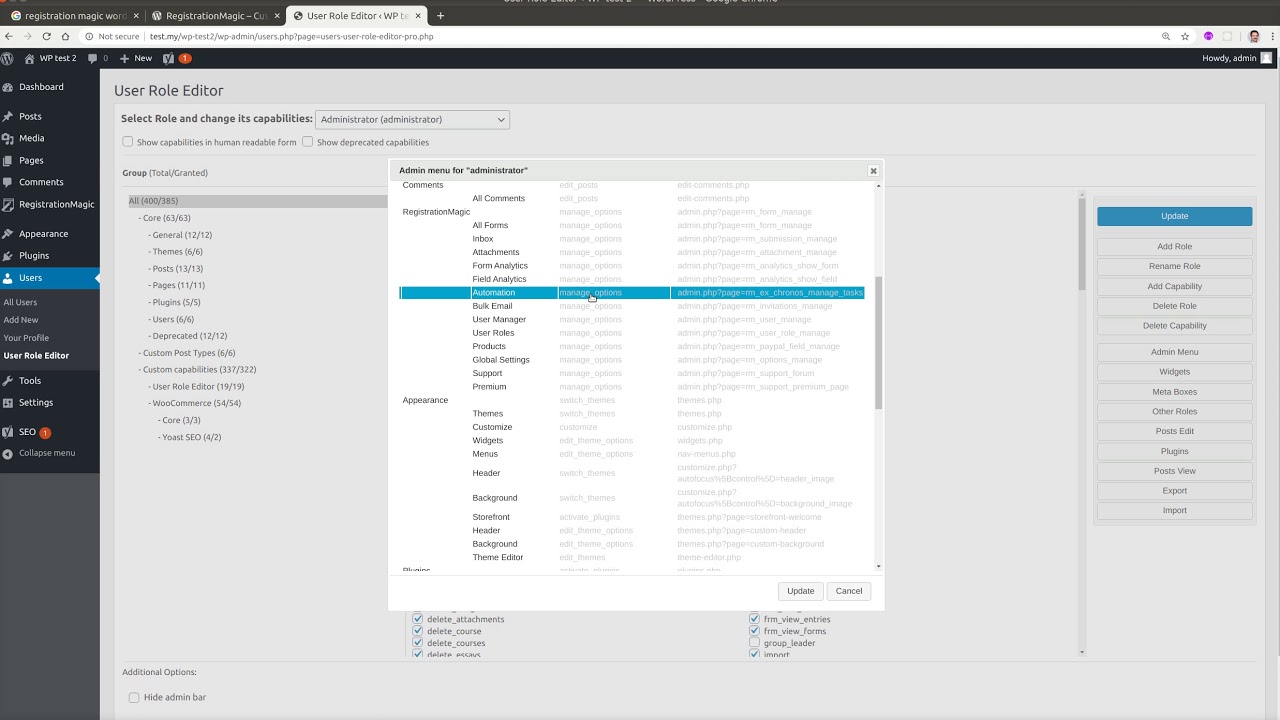Select Yoast SEO (4/2) group
Viewport: 1280px width, 720px height.
tap(190, 437)
